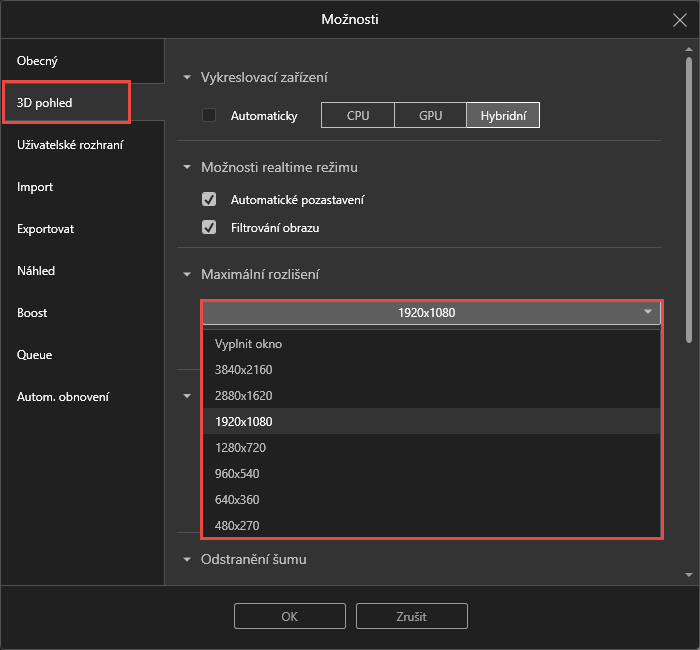Screen dimensions: 700x650
Task: Choose Vyplnit okno resolution option
Action: [248, 344]
